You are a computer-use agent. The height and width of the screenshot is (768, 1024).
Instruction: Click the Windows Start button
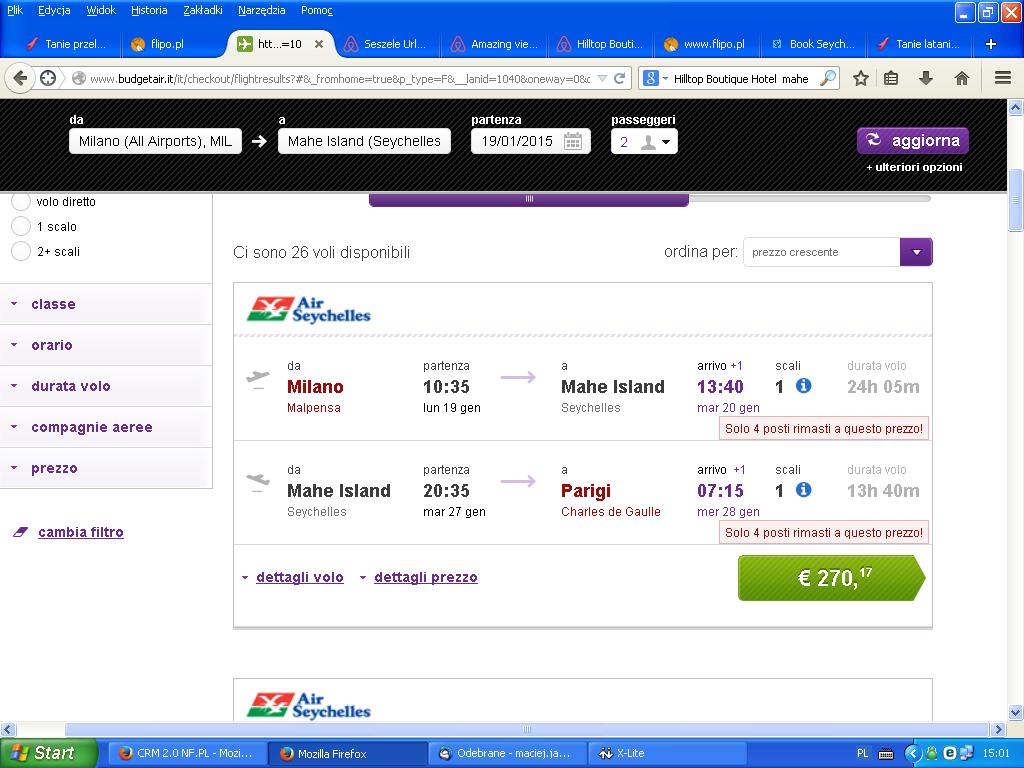(48, 753)
